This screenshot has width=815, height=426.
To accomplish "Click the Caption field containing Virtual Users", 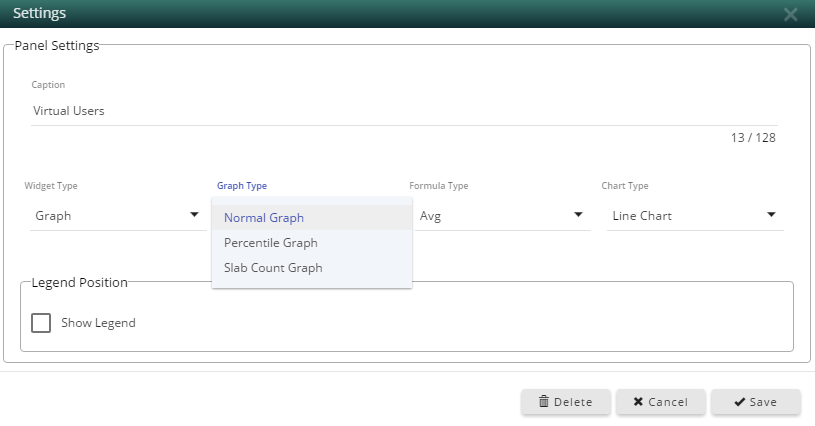I will click(x=404, y=111).
